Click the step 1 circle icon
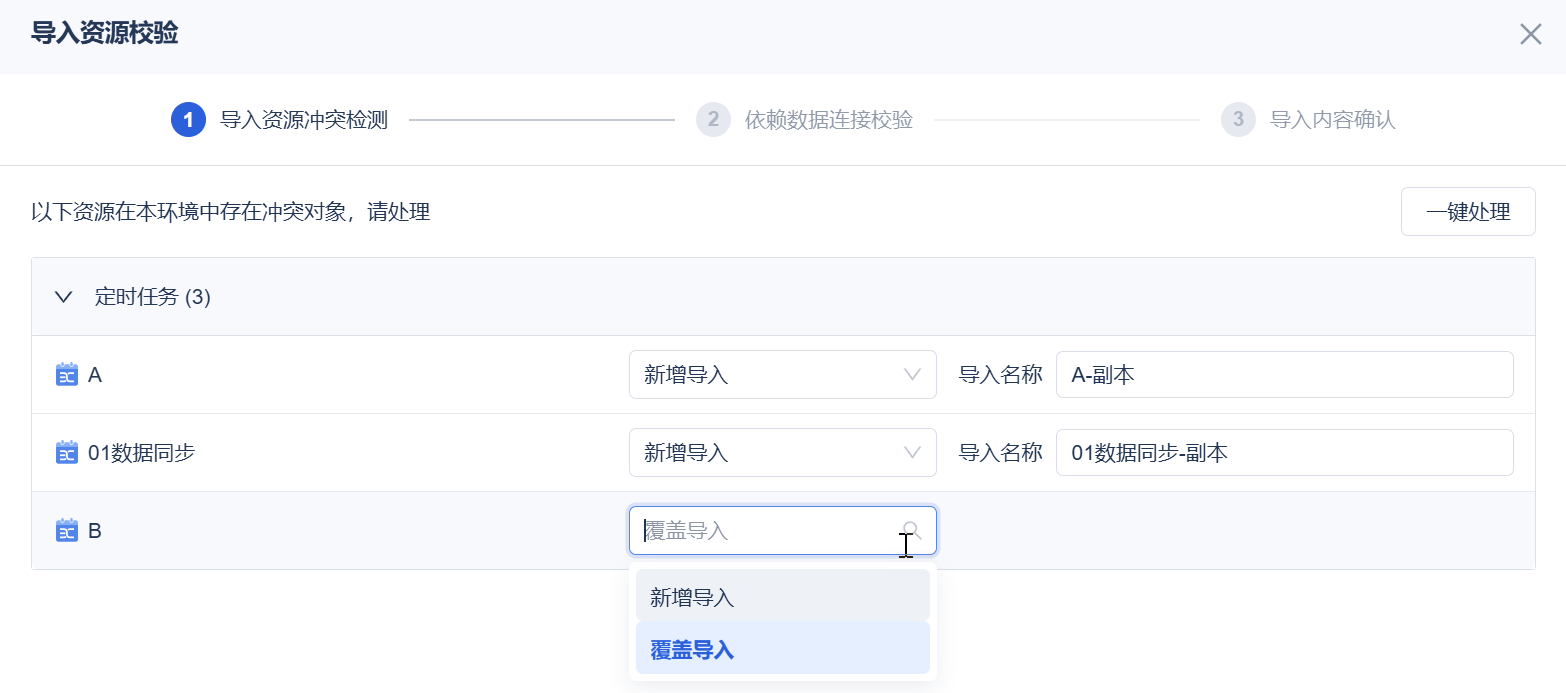Image resolution: width=1566 pixels, height=693 pixels. (x=188, y=120)
